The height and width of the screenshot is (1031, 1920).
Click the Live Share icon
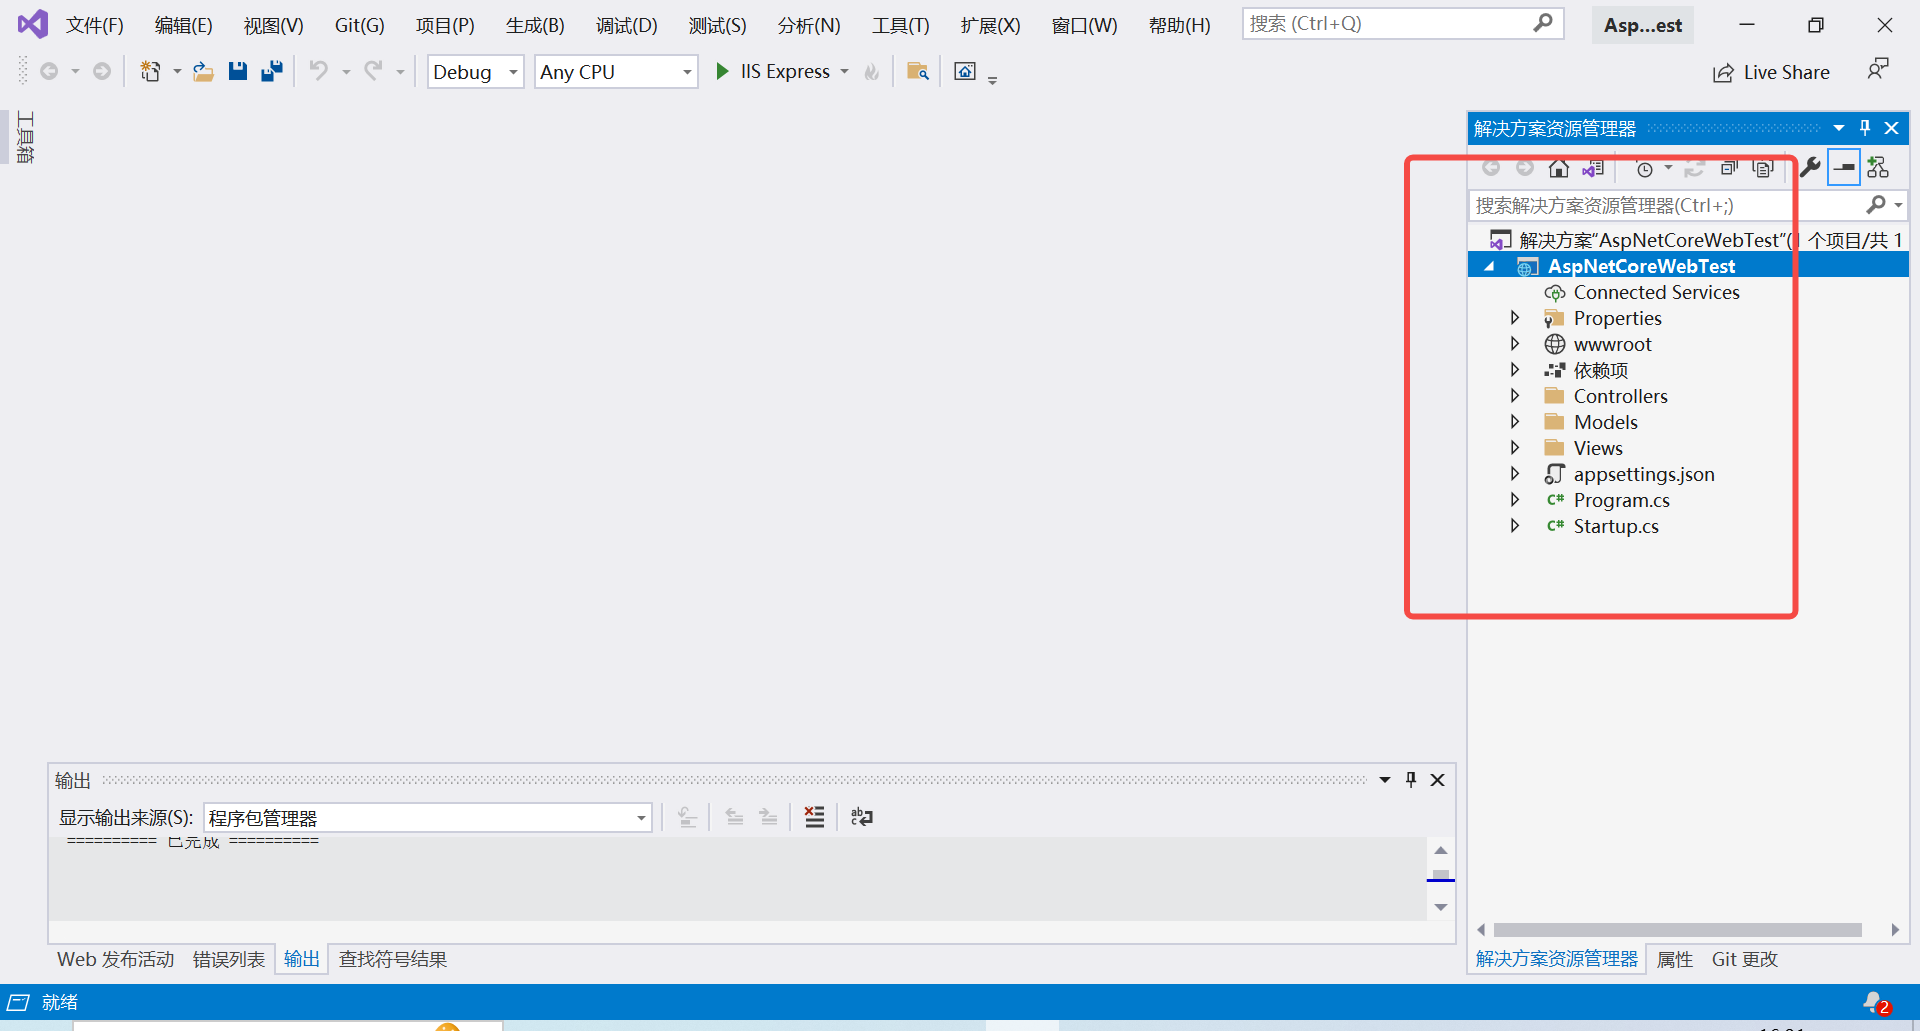click(x=1723, y=72)
